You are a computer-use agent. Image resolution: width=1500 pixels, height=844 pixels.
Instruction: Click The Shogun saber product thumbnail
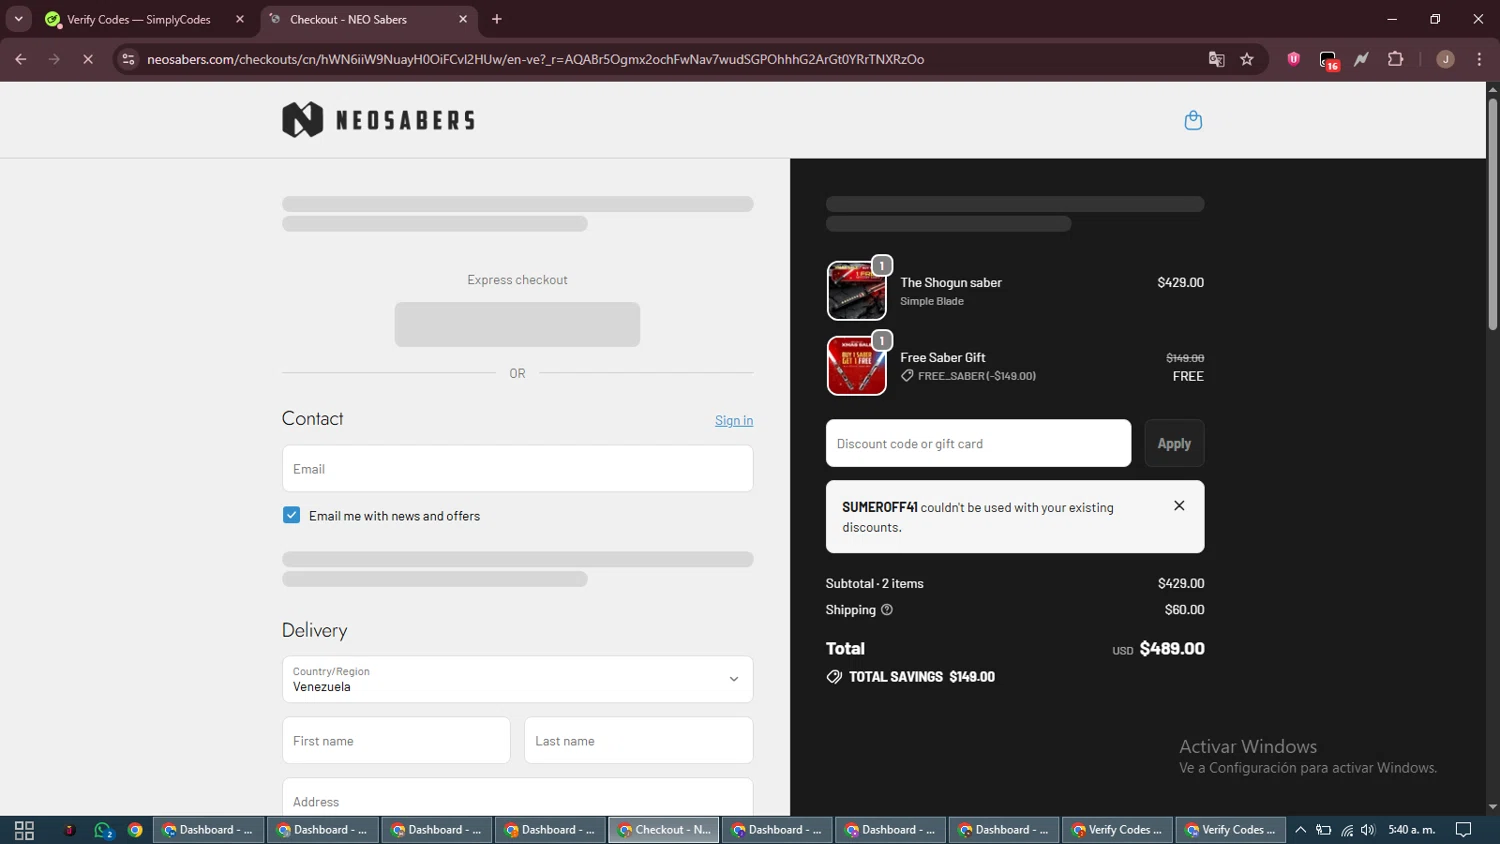(x=857, y=291)
